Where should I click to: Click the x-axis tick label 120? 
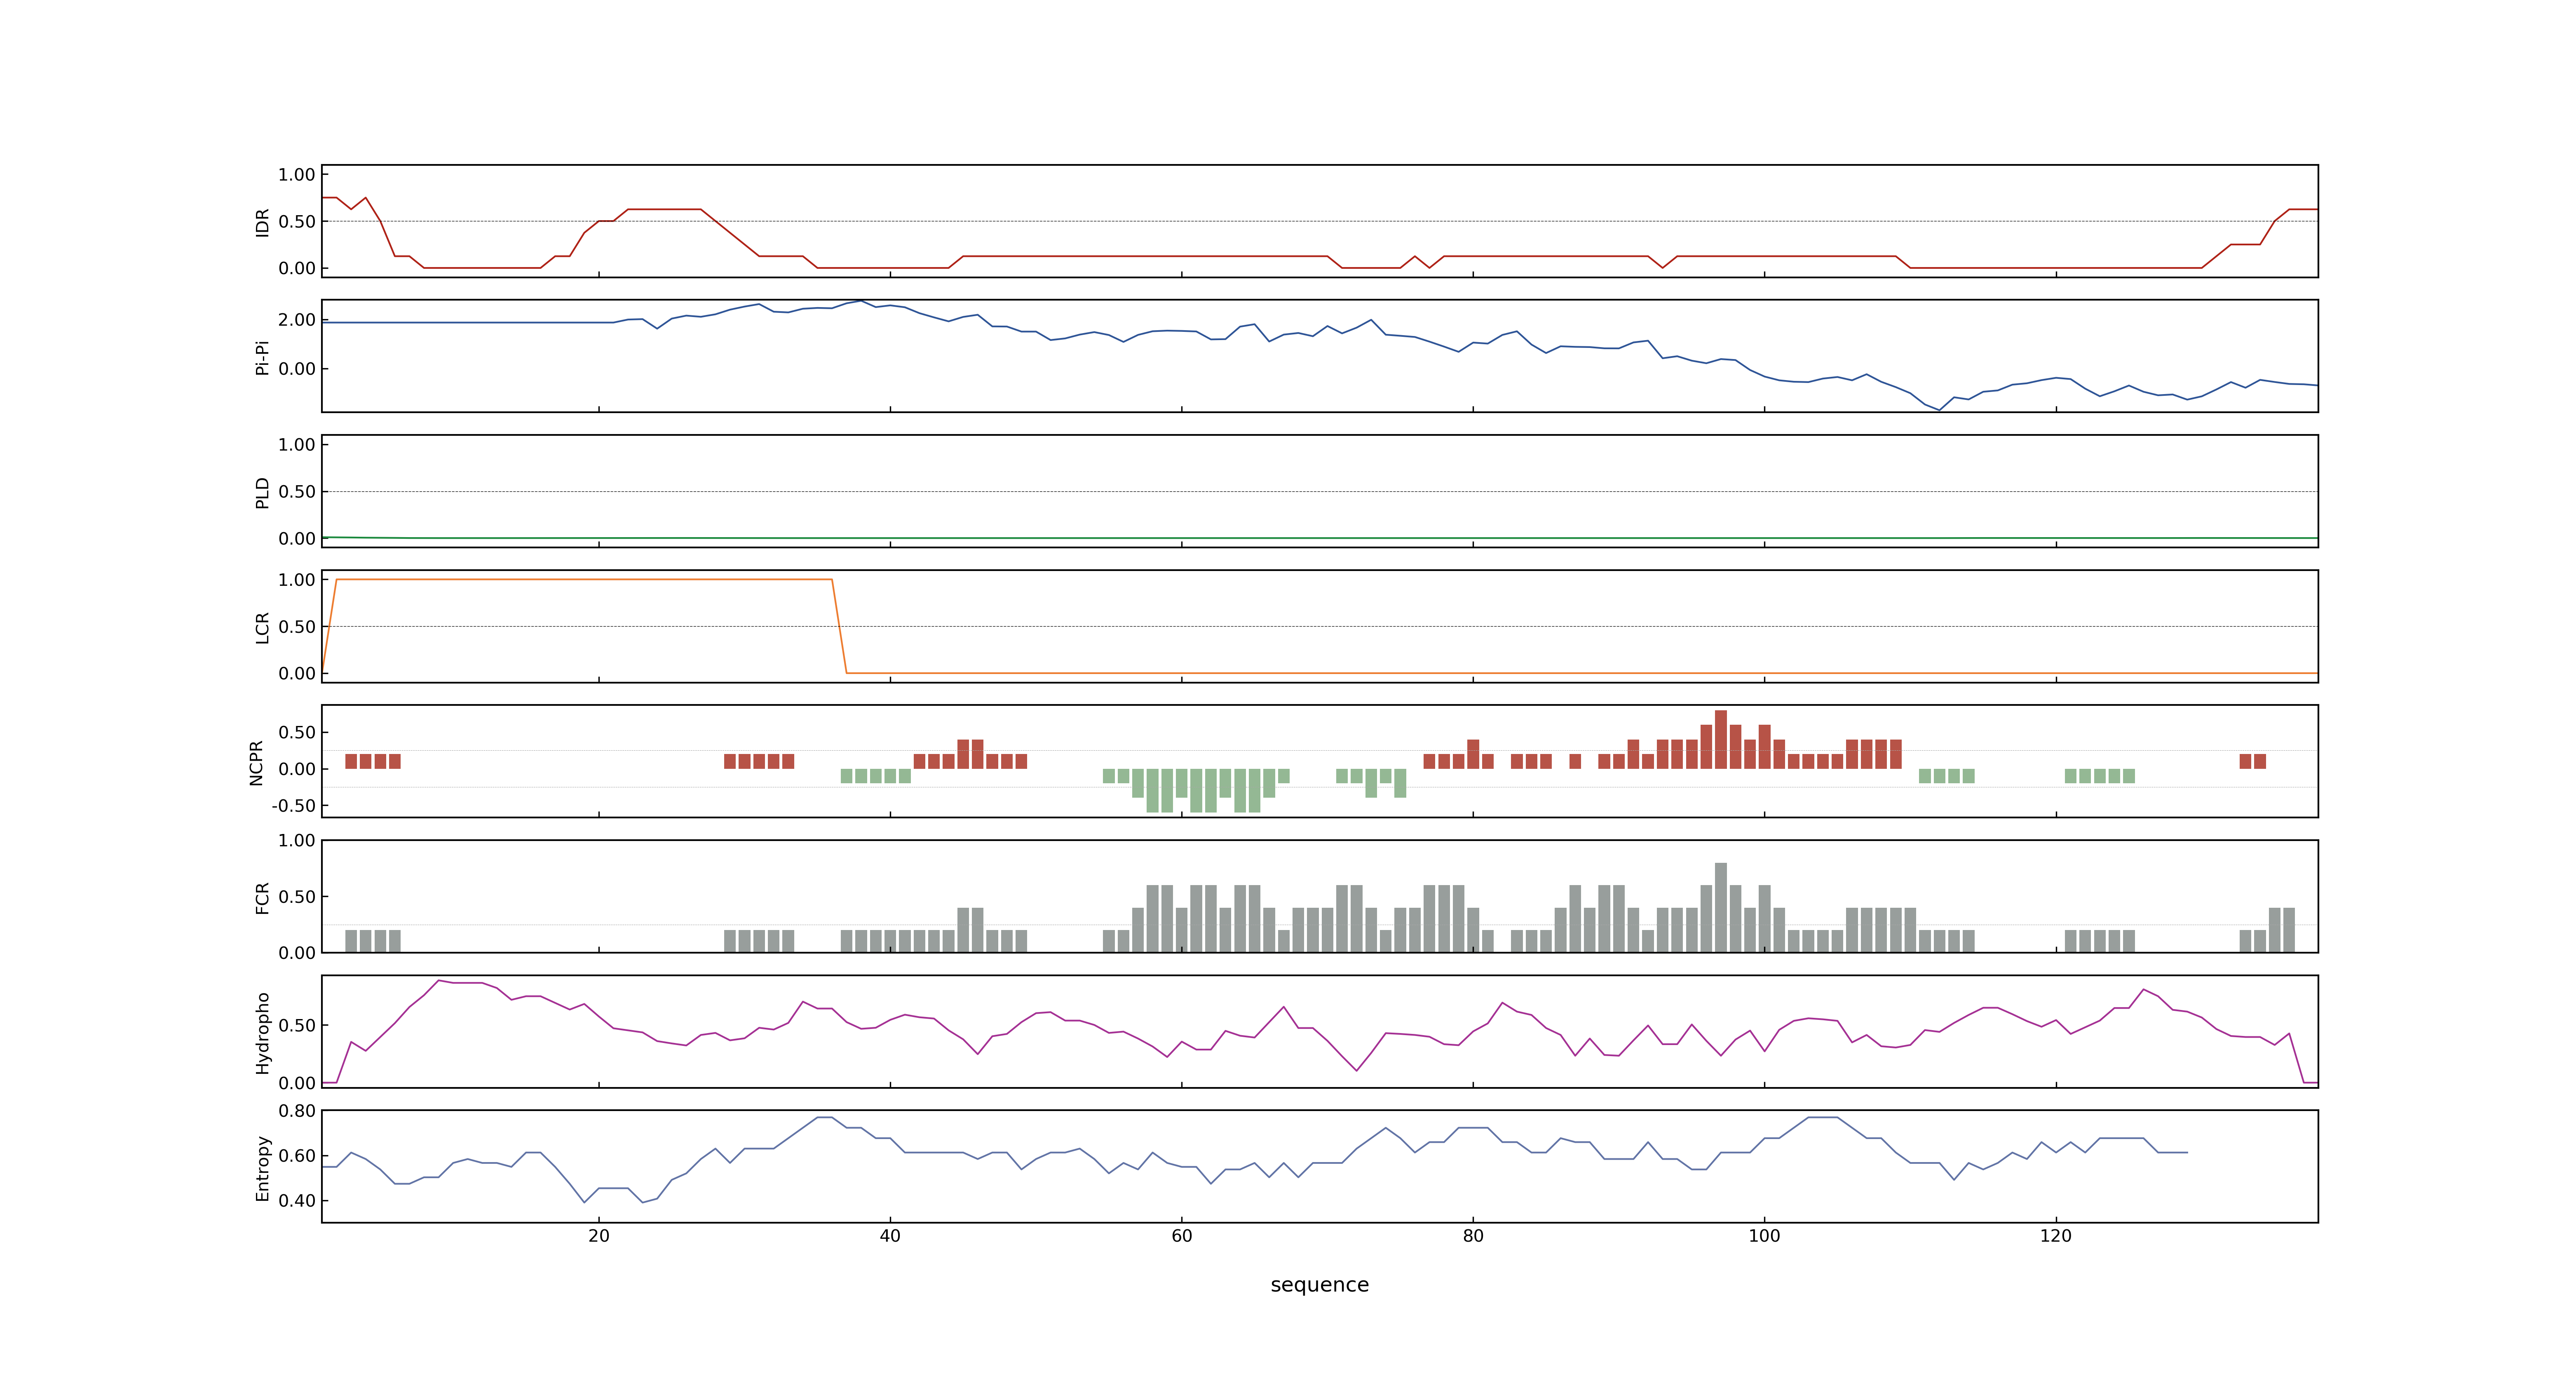click(x=2056, y=1236)
